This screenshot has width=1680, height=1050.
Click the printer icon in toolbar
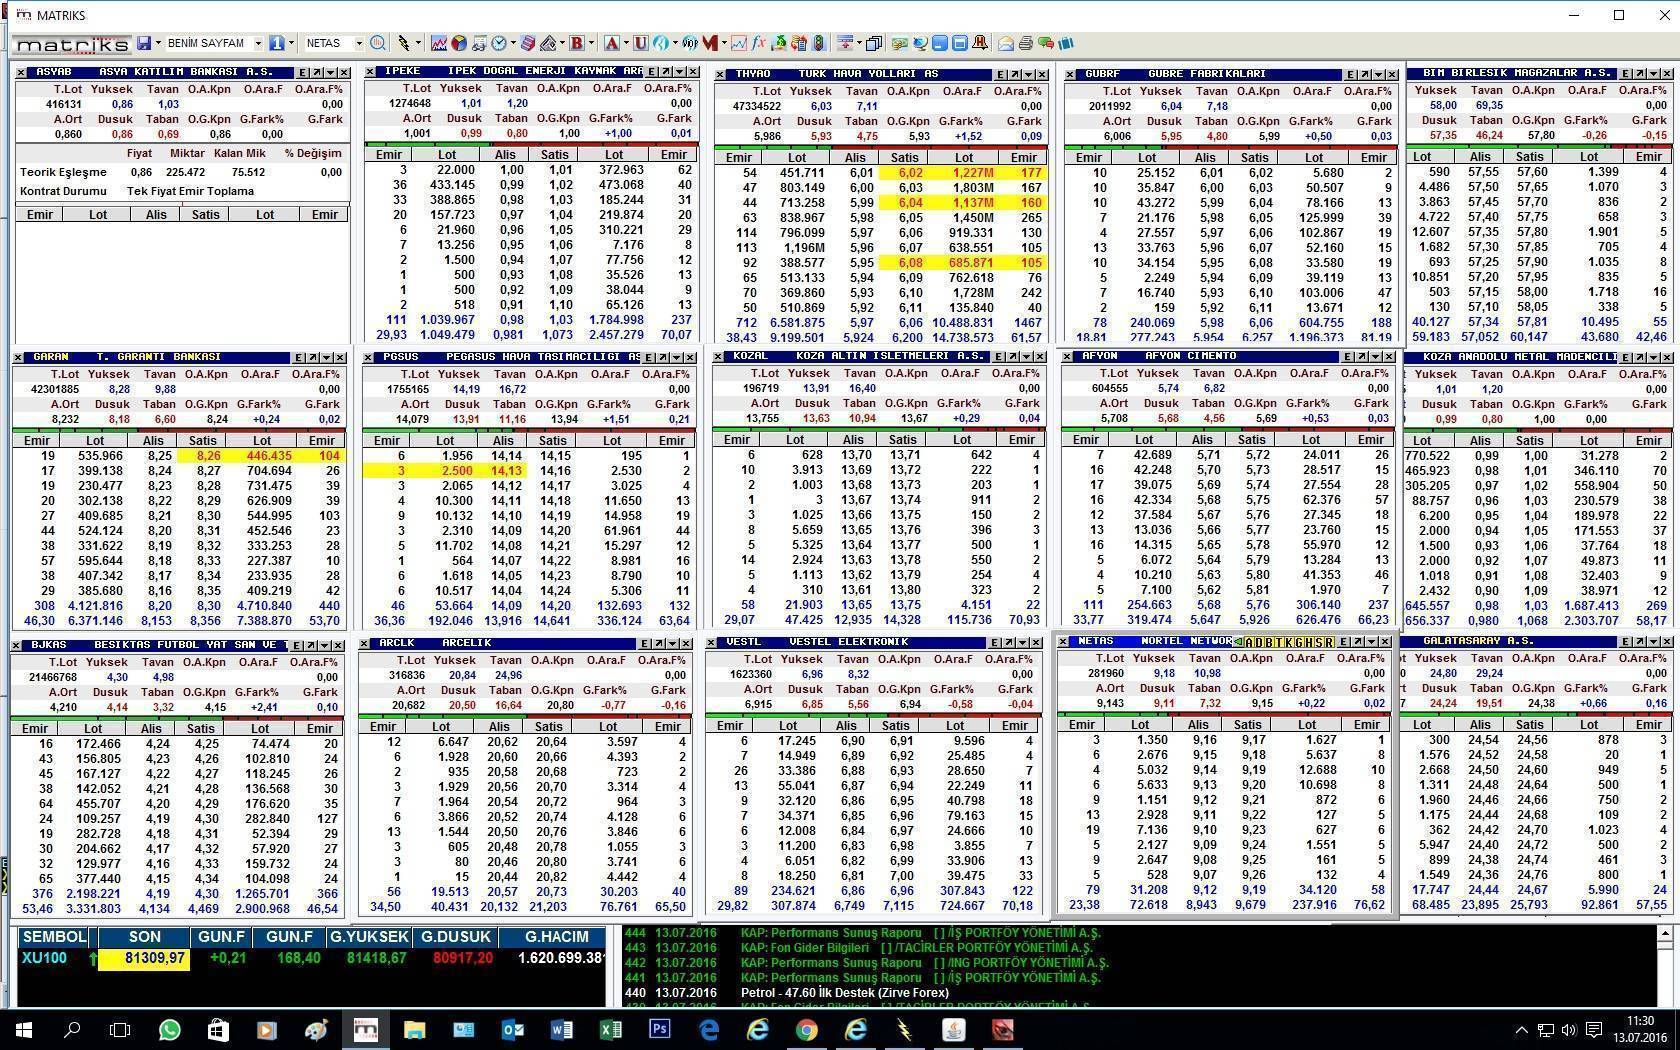[x=1025, y=43]
